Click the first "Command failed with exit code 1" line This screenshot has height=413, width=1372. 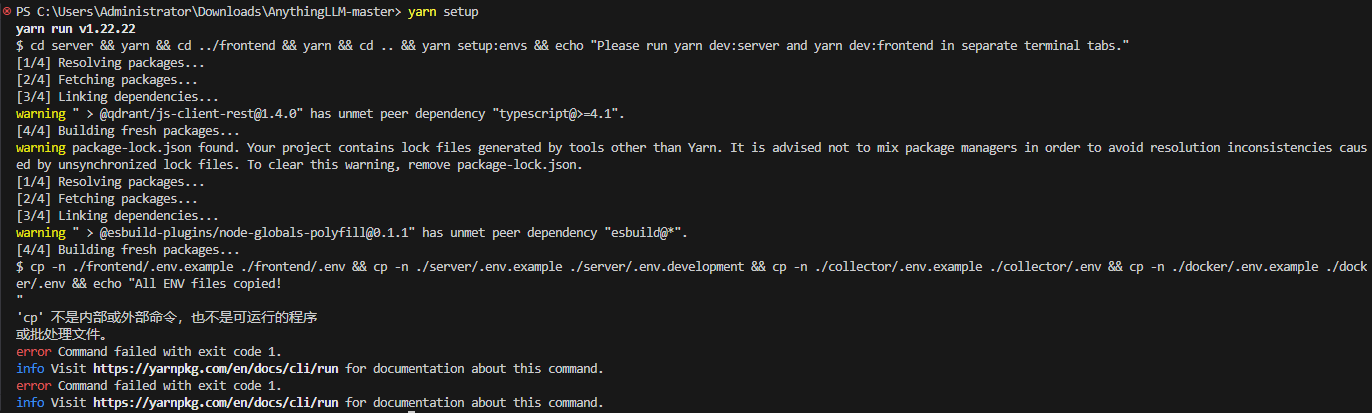point(170,351)
